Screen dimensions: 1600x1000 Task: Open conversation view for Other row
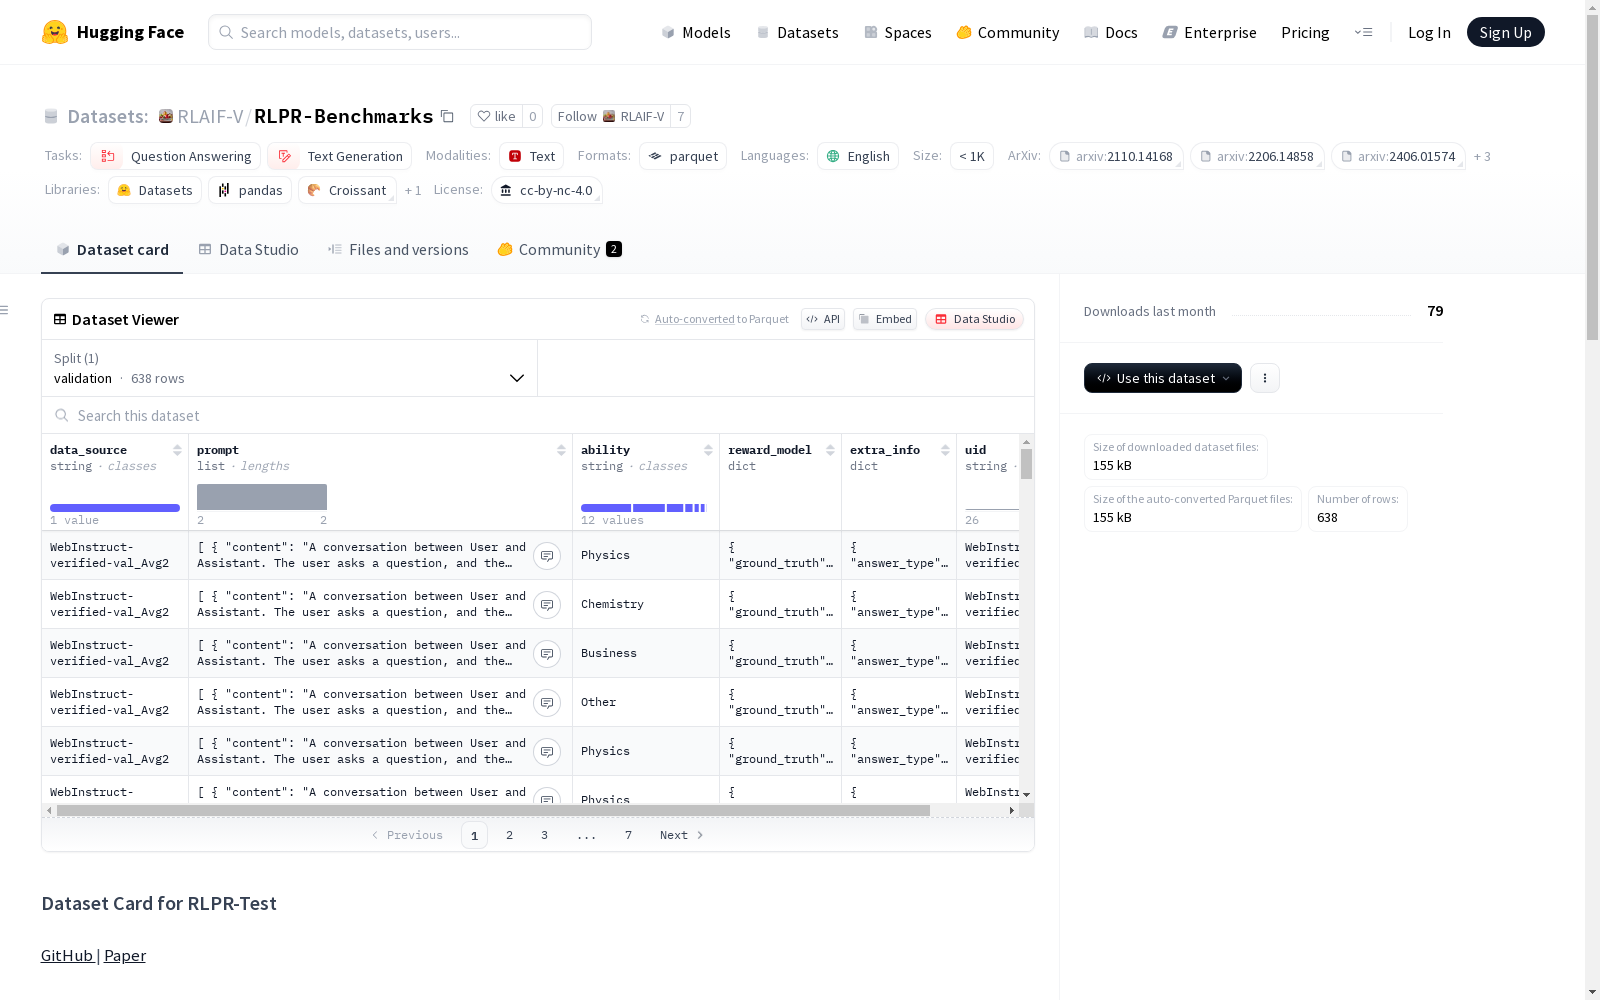(x=547, y=703)
